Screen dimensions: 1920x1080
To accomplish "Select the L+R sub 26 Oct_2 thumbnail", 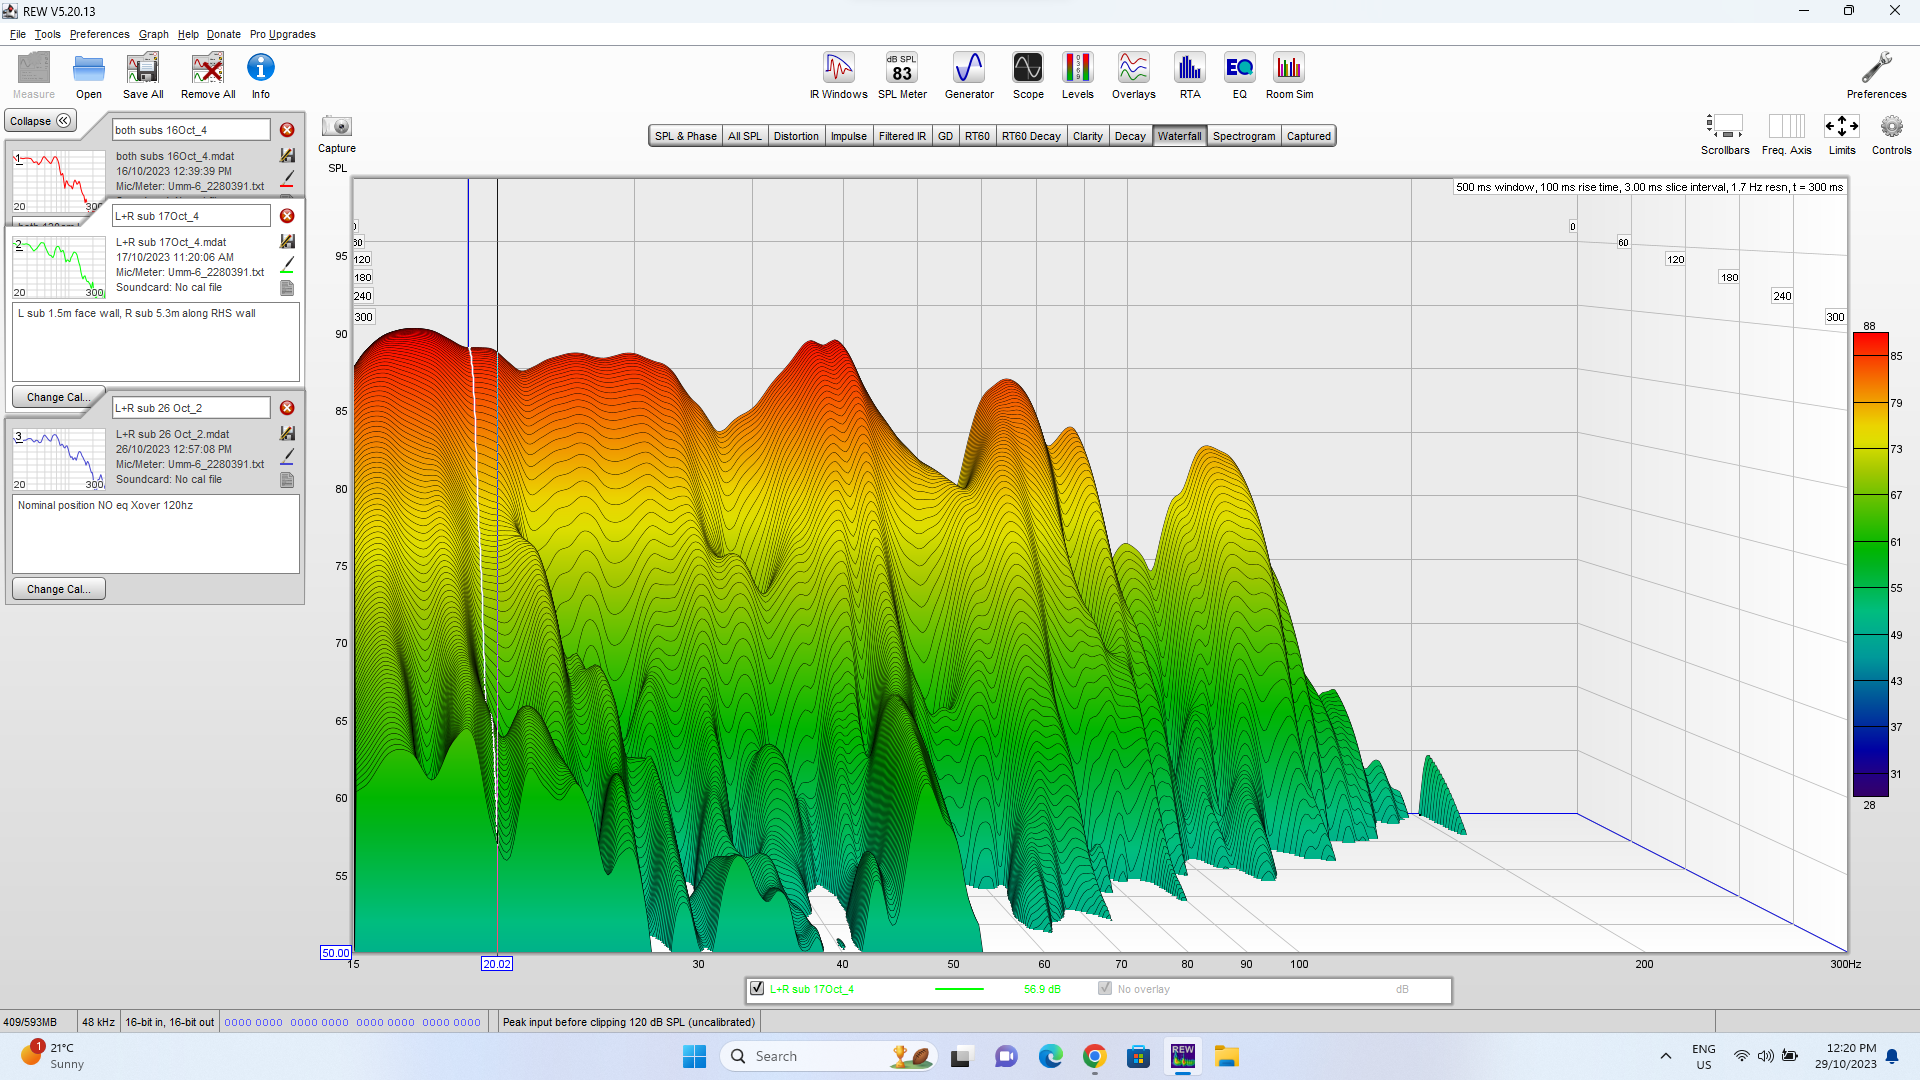I will (x=59, y=459).
